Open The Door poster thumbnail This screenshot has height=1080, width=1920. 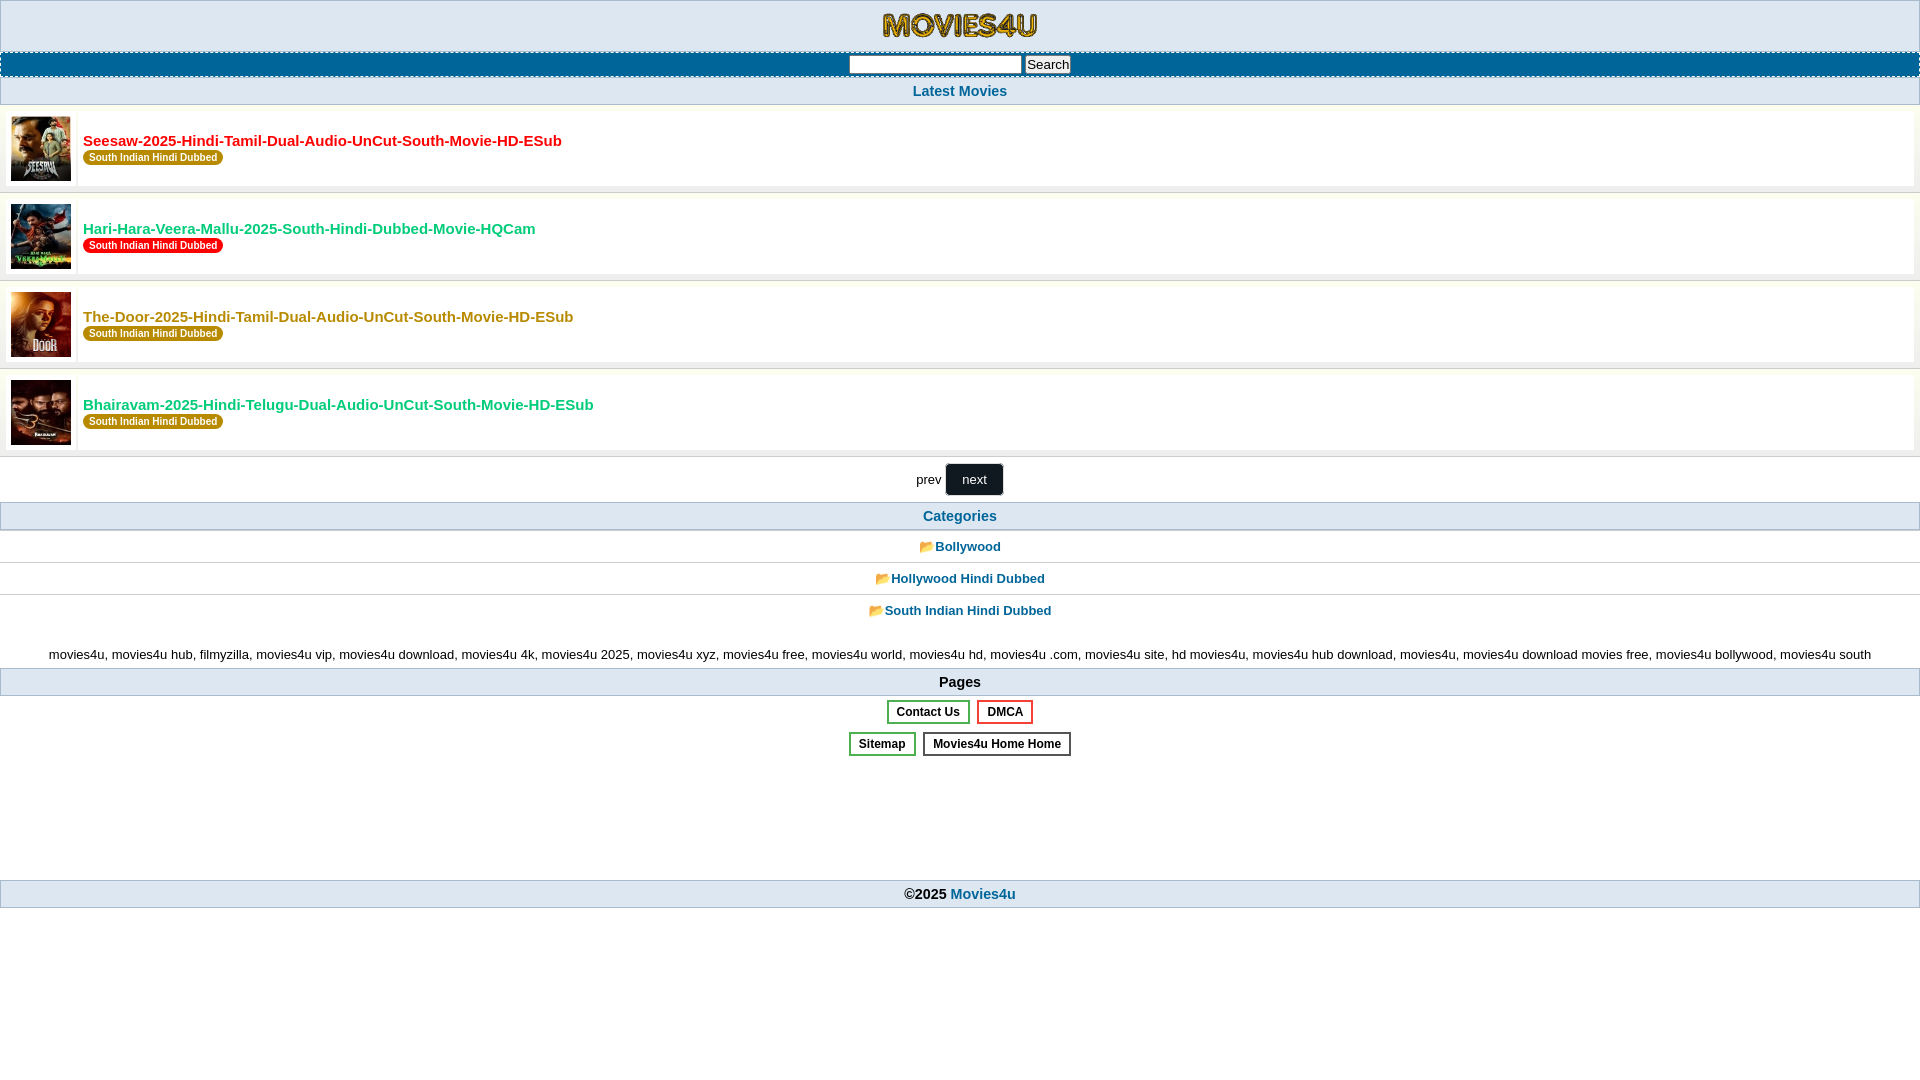41,325
